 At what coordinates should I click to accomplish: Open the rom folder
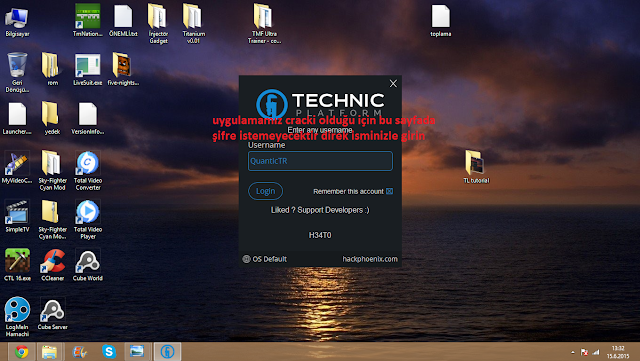52,69
